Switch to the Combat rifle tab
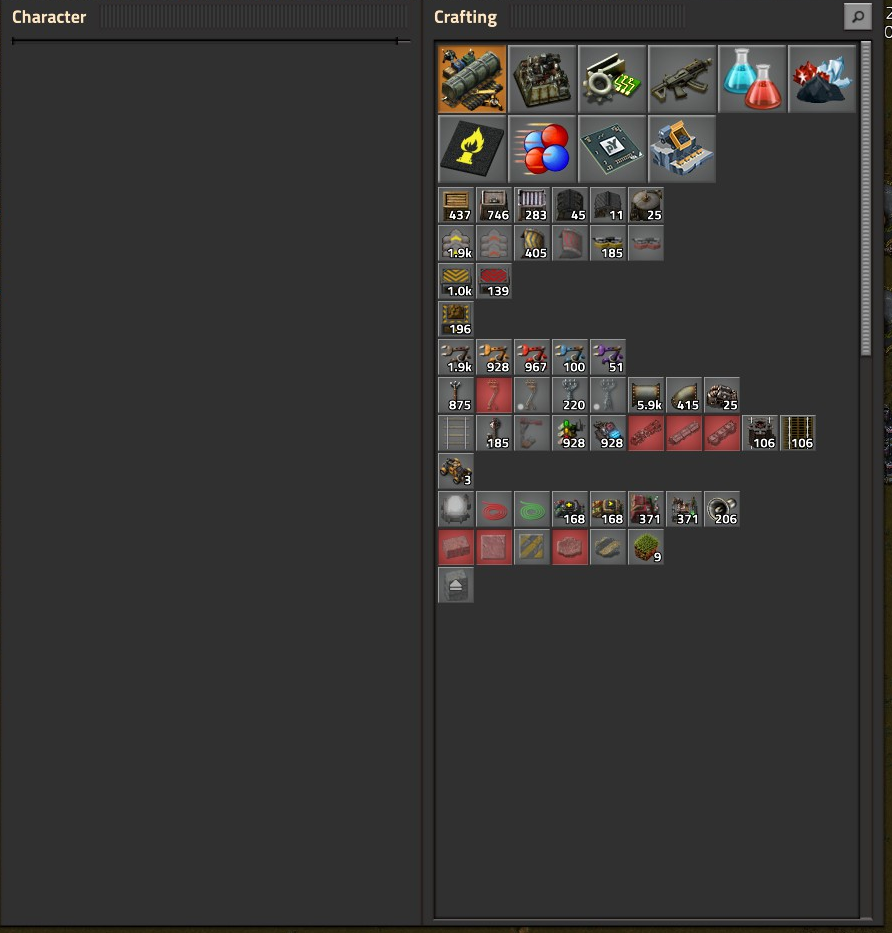The height and width of the screenshot is (933, 892). click(x=682, y=79)
